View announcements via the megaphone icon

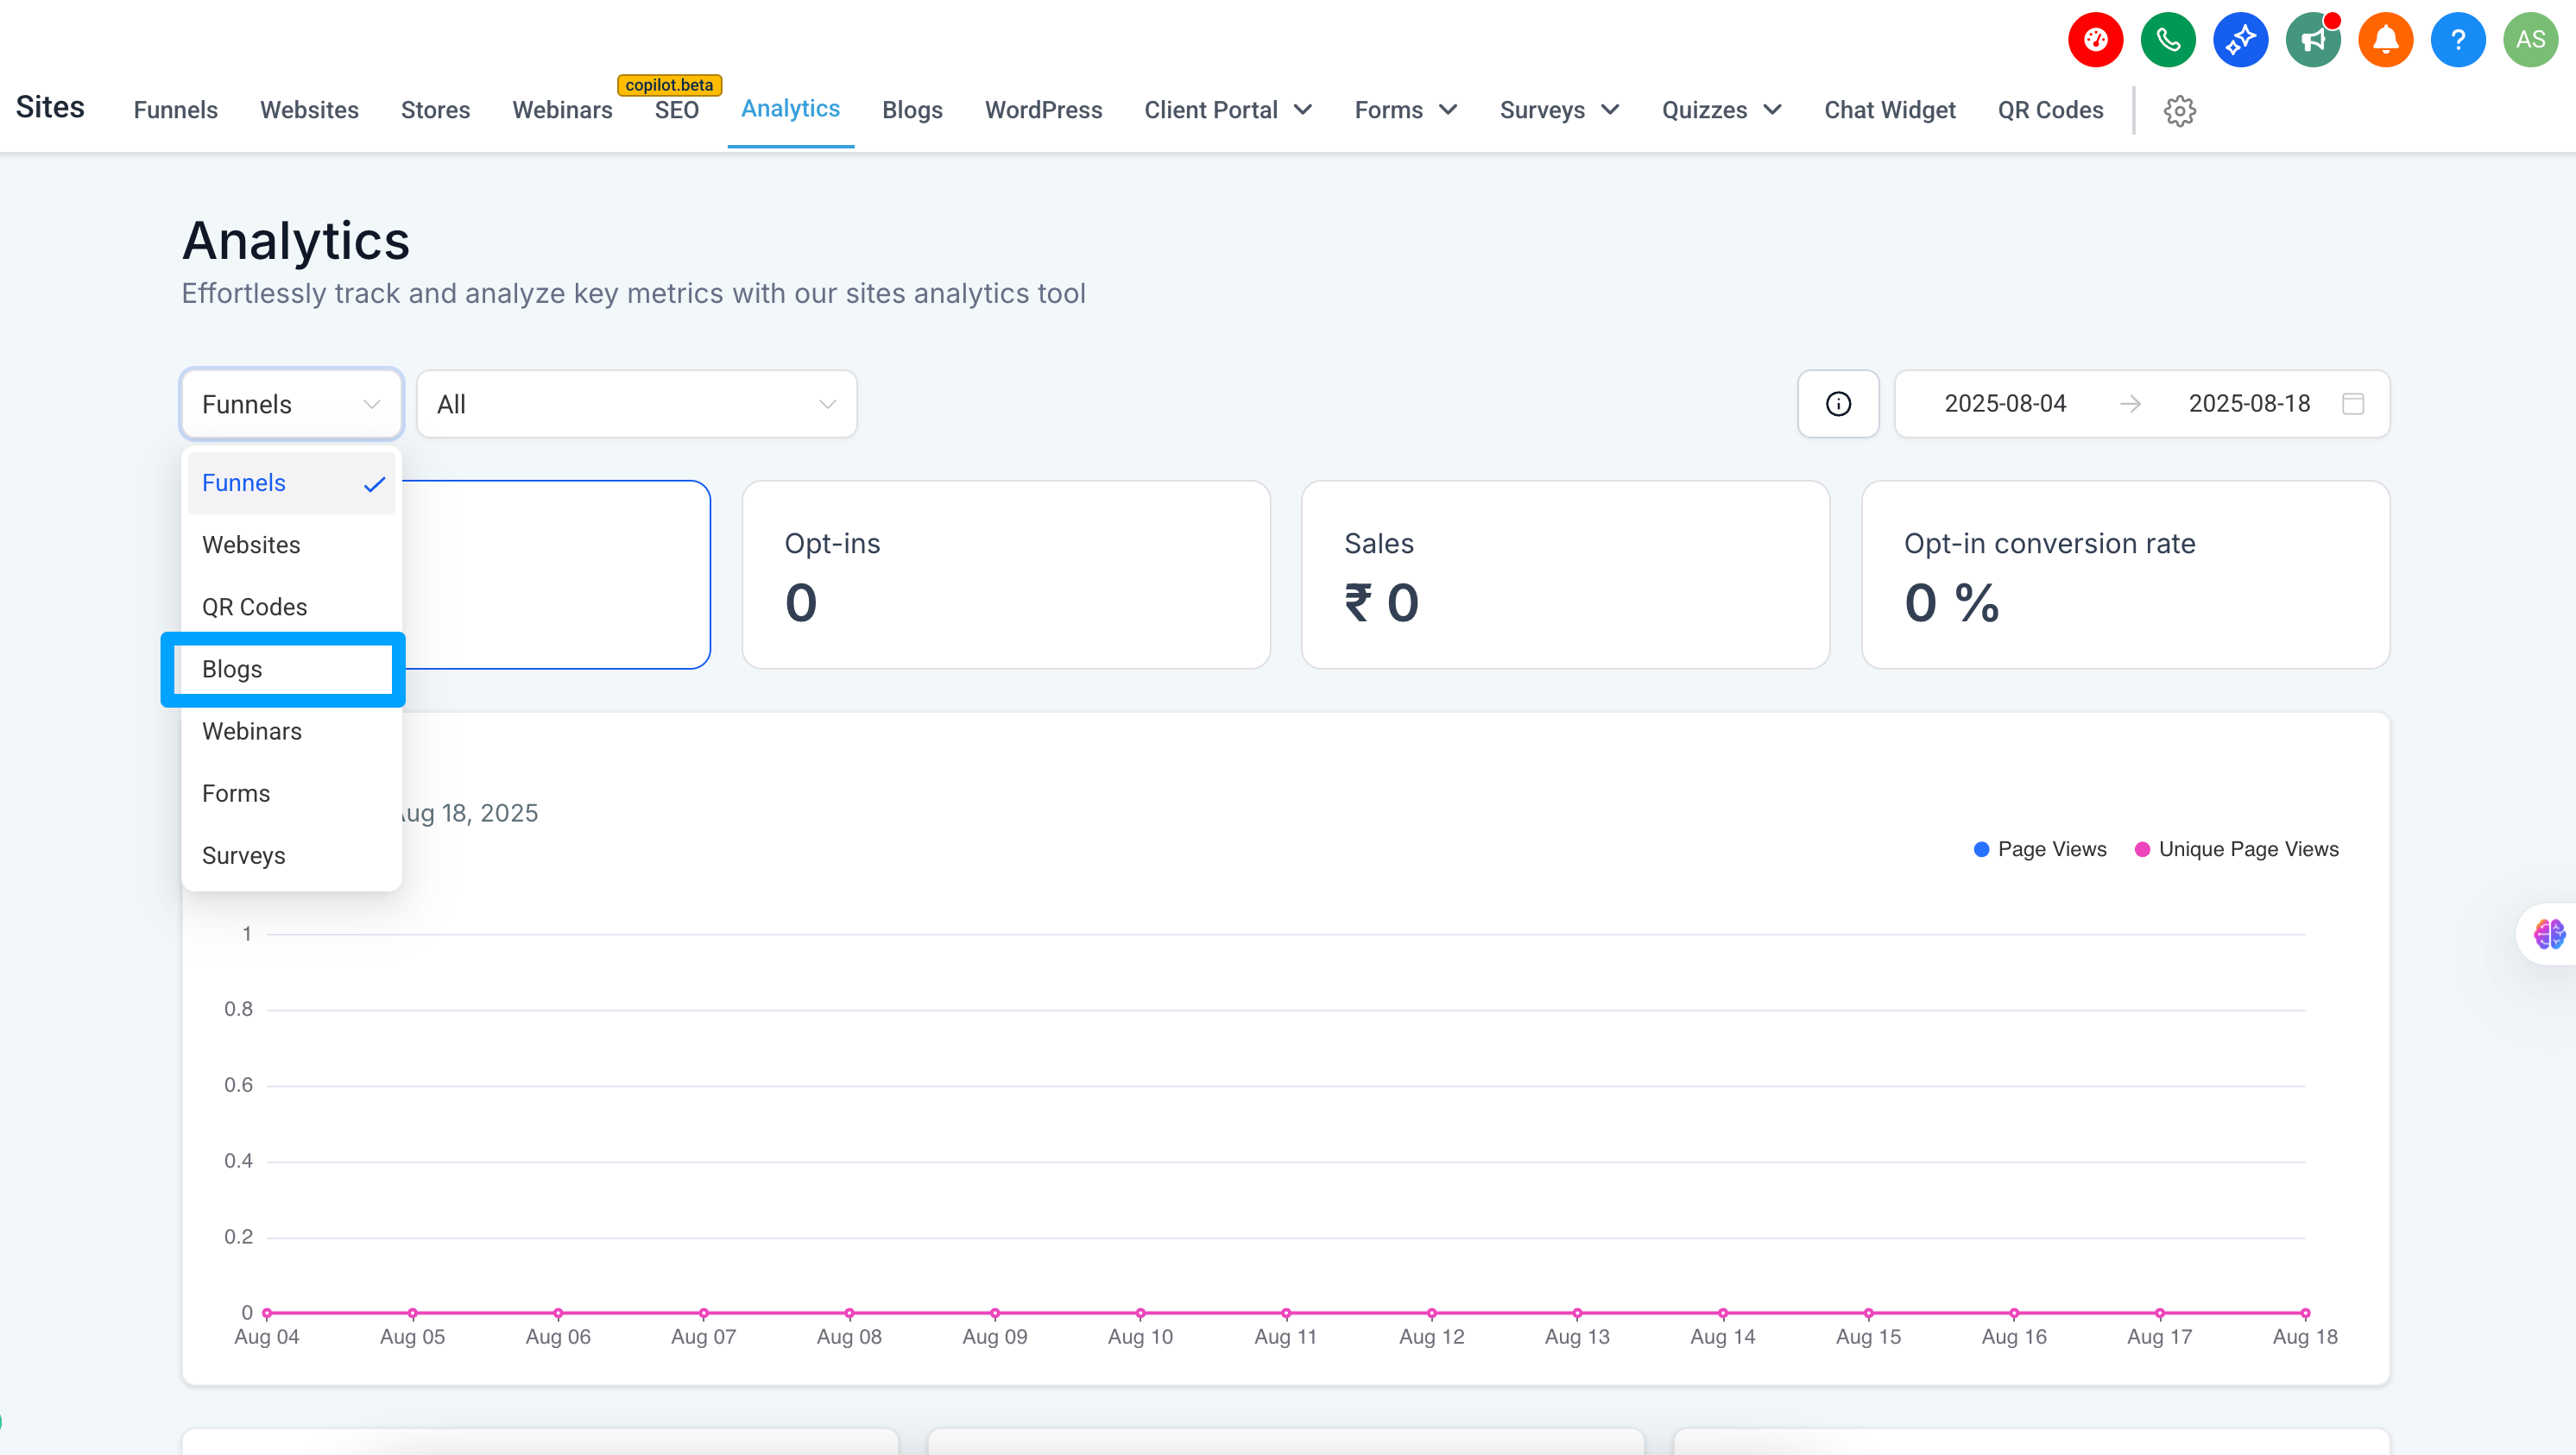pos(2313,40)
